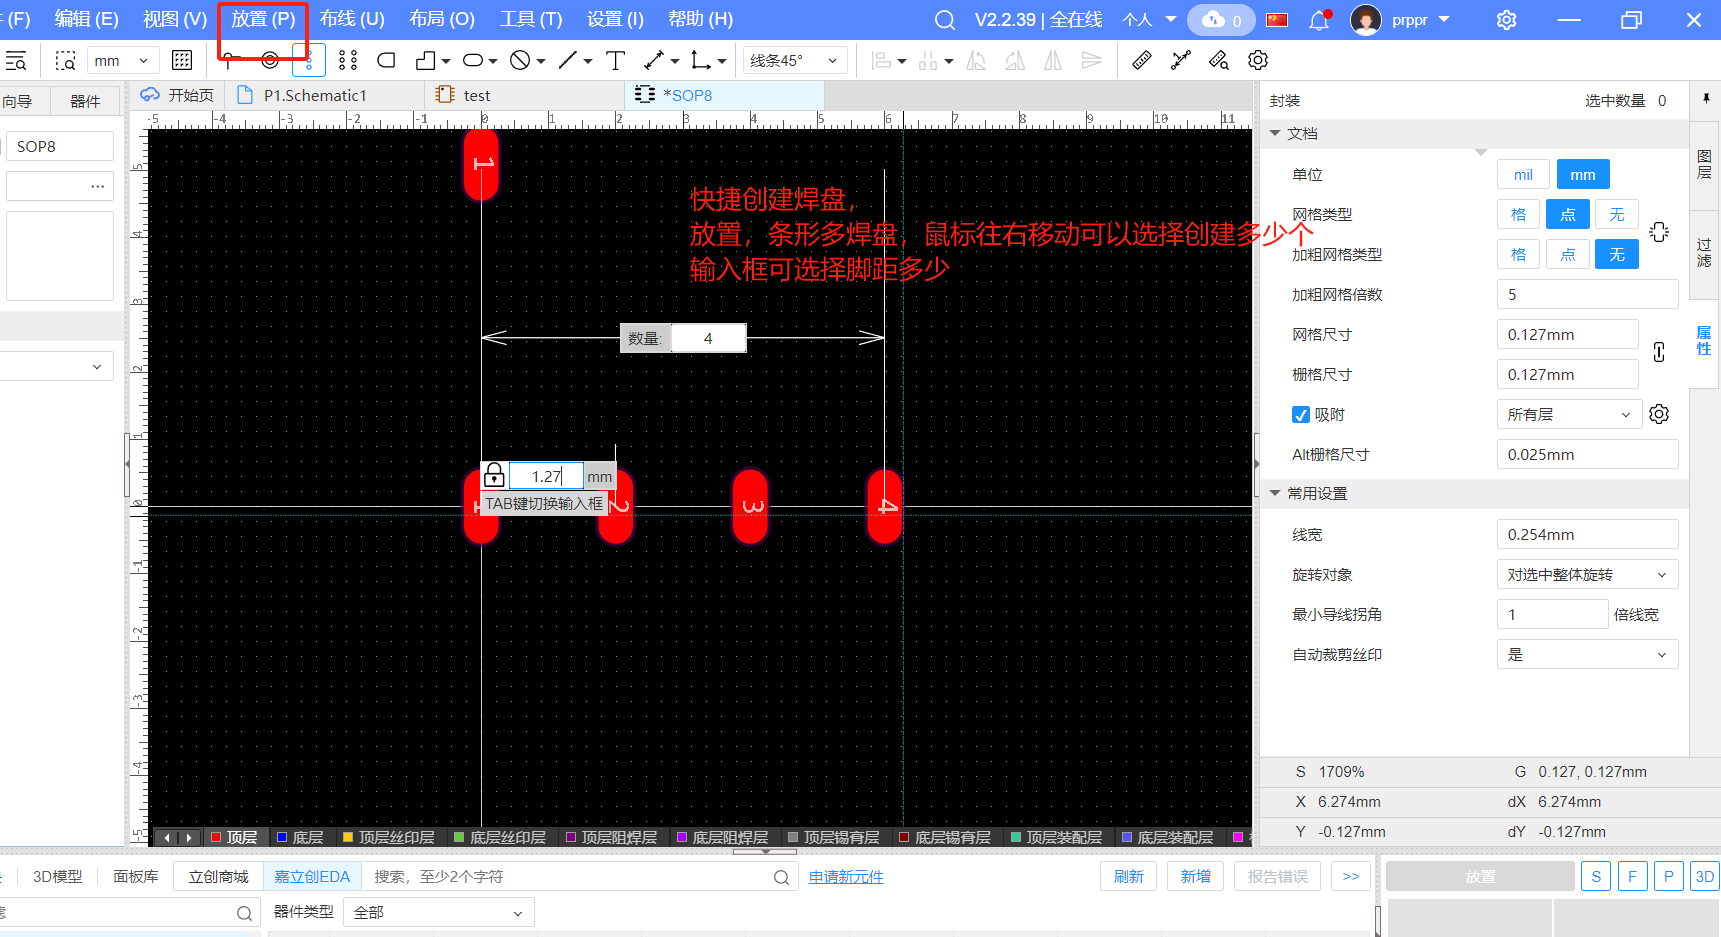Click the 刷新 button
Viewport: 1721px width, 937px height.
(1129, 876)
